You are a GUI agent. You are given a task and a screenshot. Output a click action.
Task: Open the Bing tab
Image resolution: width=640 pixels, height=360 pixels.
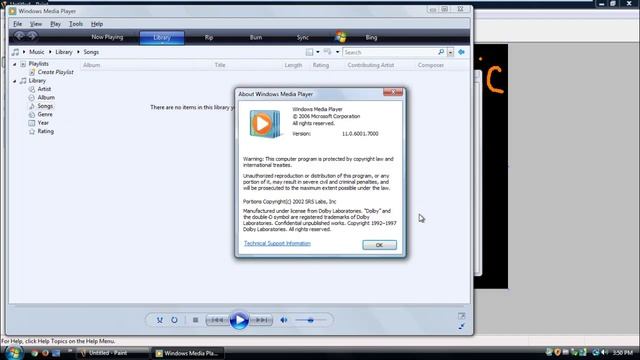(x=371, y=37)
